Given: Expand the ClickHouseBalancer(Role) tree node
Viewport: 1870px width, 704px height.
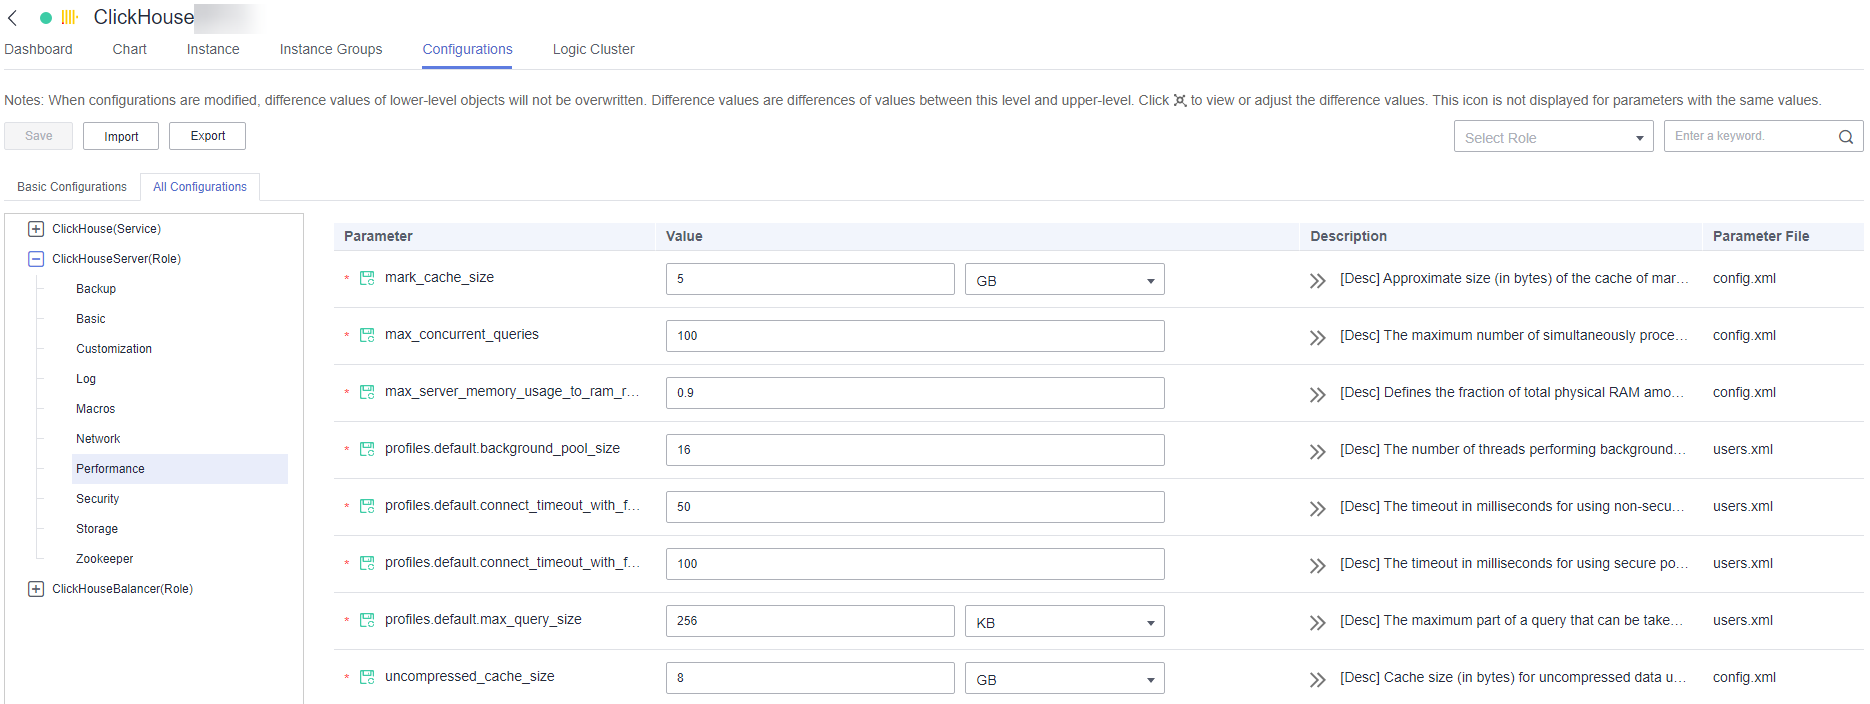Looking at the screenshot, I should 36,589.
